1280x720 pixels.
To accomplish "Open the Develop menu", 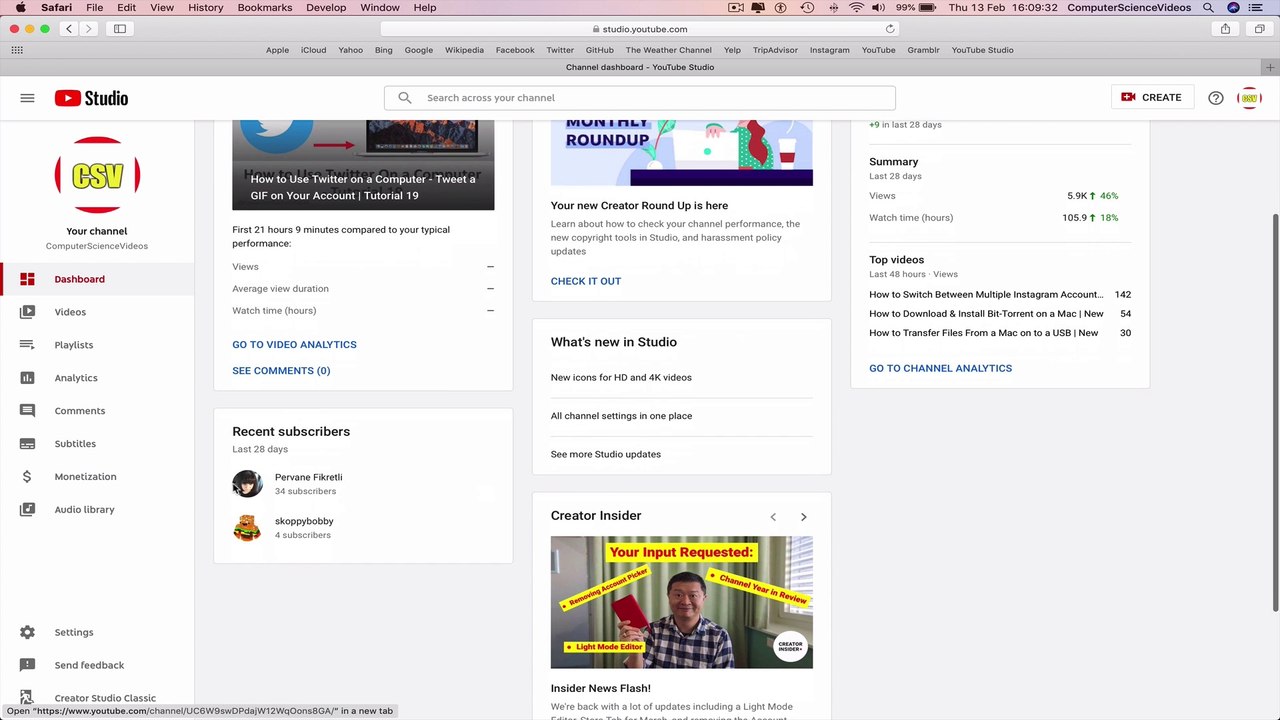I will click(x=326, y=7).
